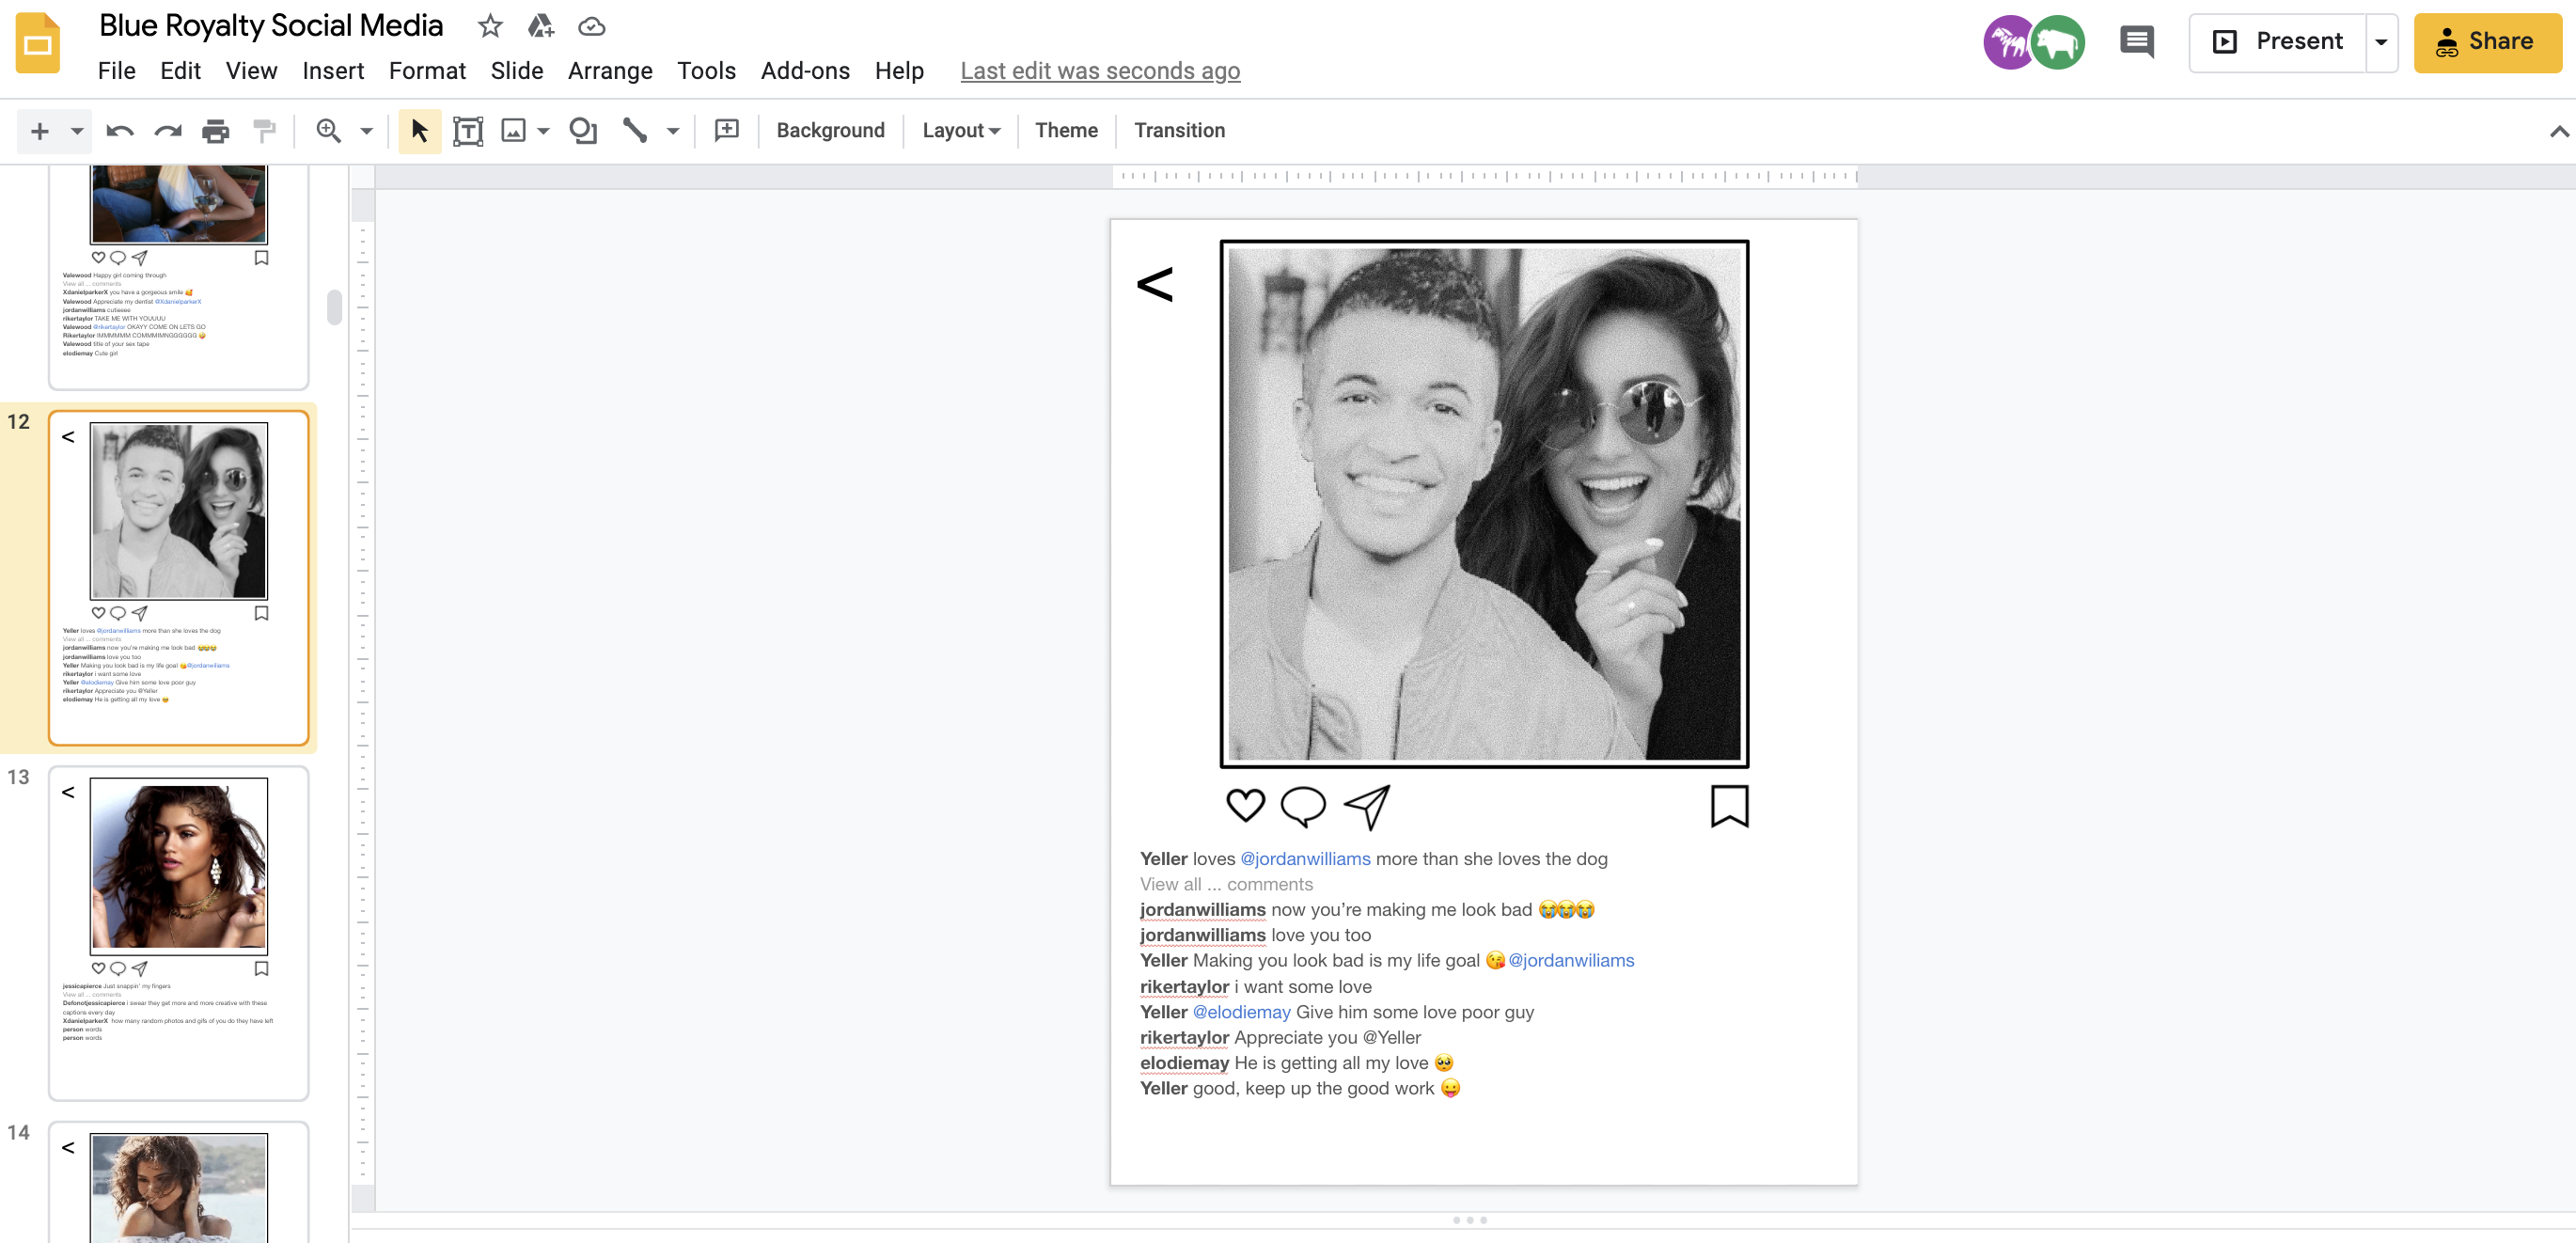Click the print icon
This screenshot has height=1243, width=2576.
(x=215, y=131)
